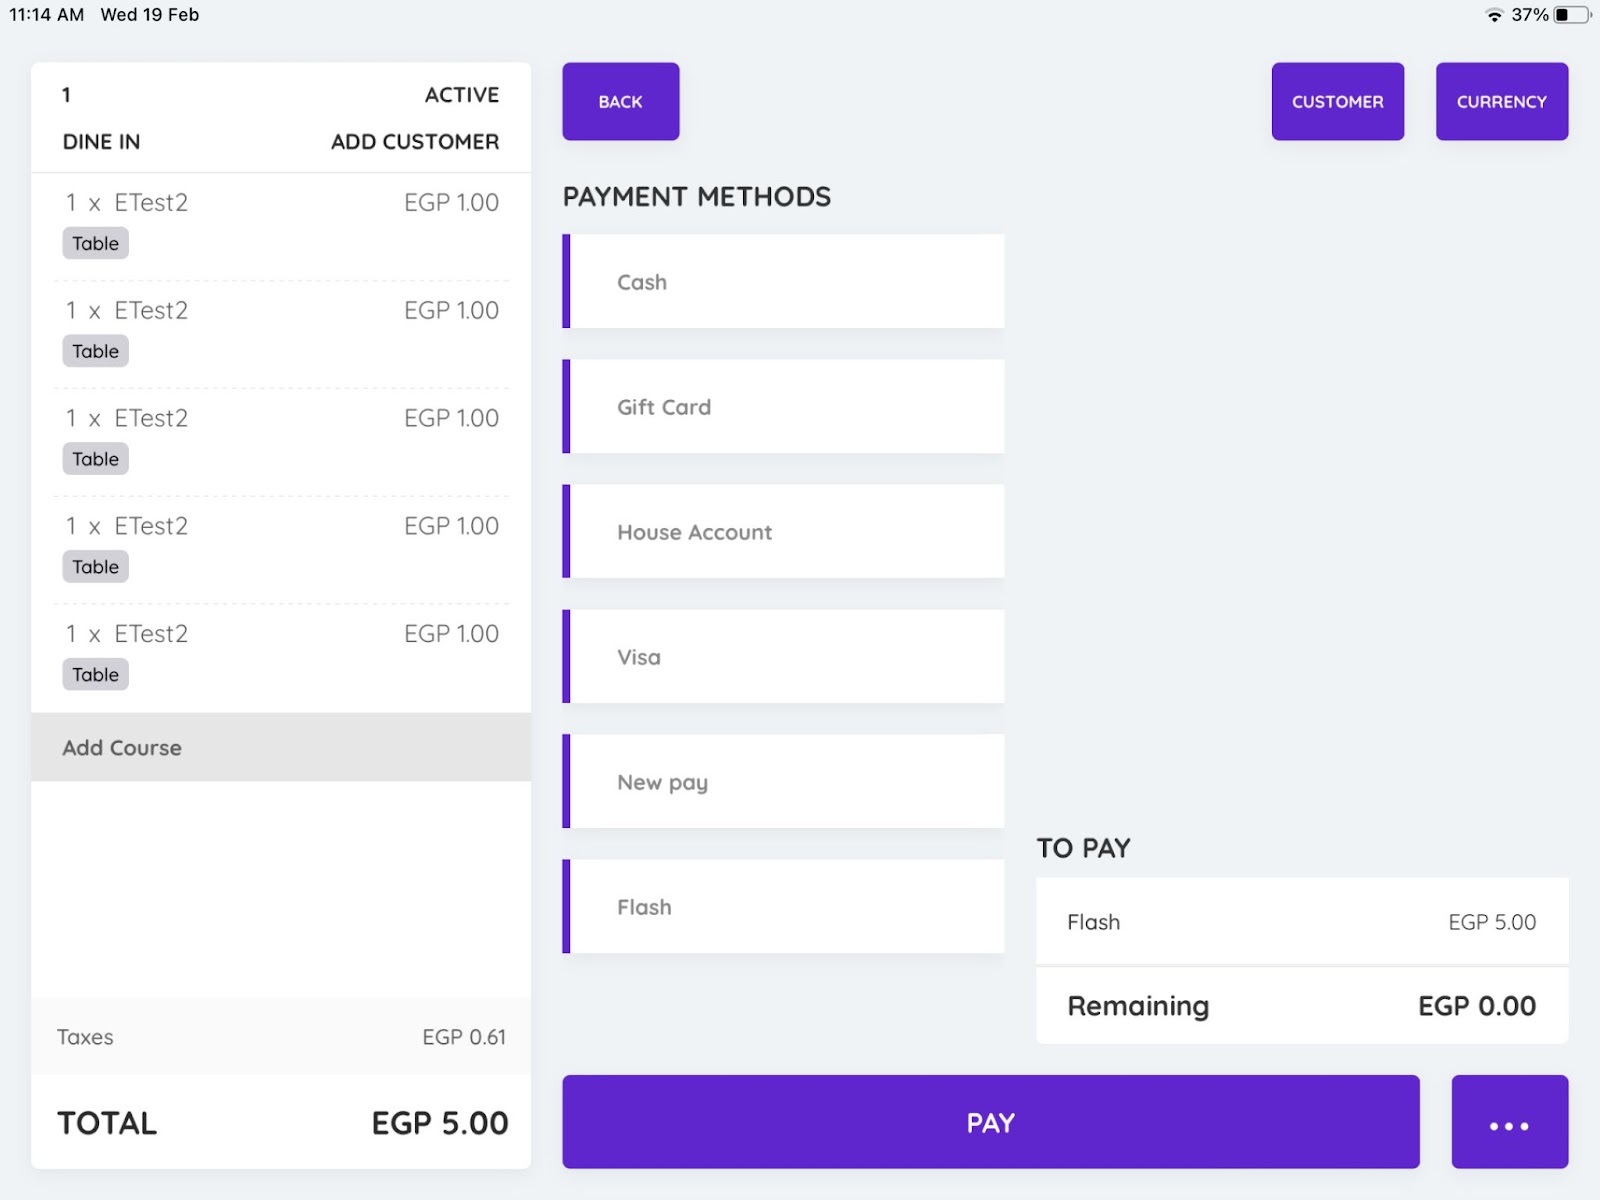Image resolution: width=1600 pixels, height=1200 pixels.
Task: Tap the Table tag on last ETest2 item
Action: point(96,674)
